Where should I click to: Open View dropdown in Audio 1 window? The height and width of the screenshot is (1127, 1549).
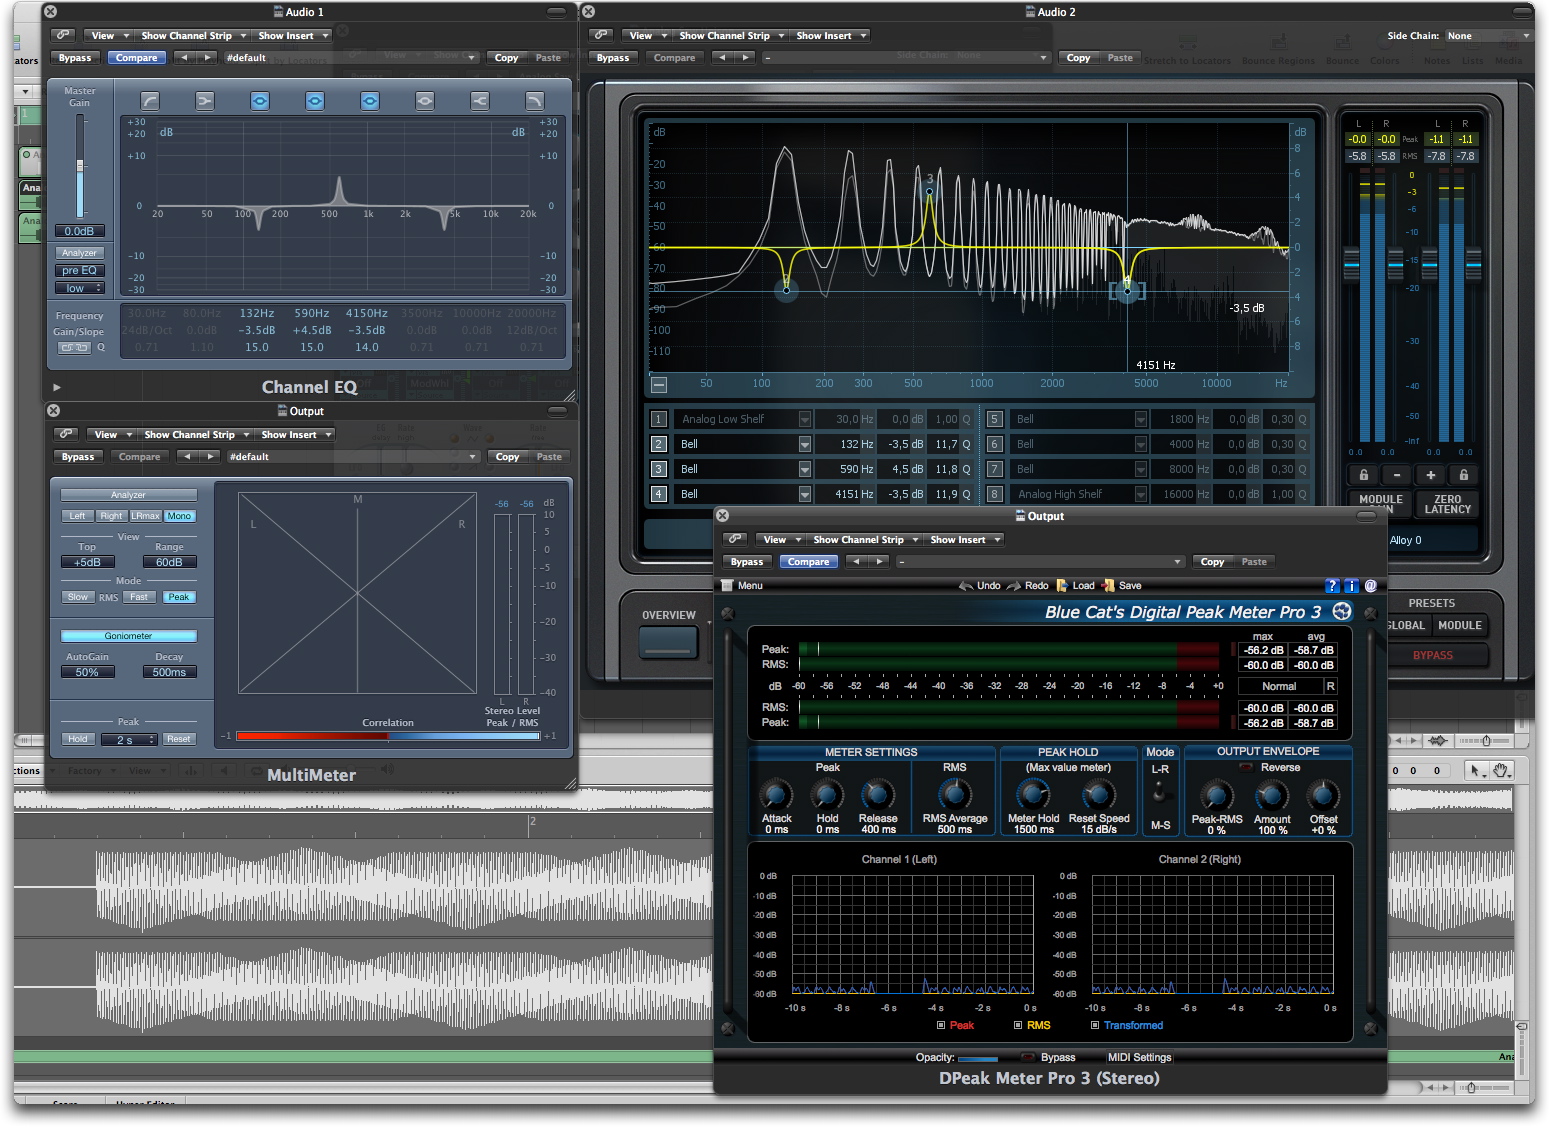[107, 35]
